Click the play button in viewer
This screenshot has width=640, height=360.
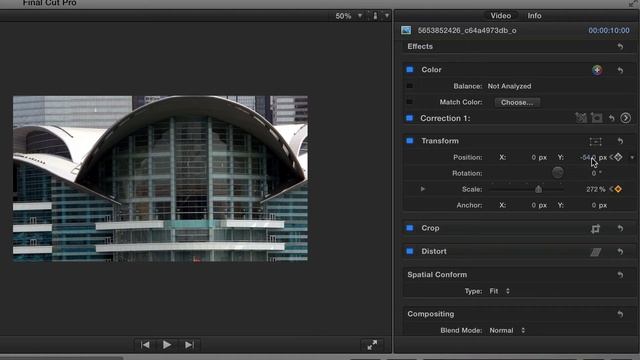[x=167, y=345]
